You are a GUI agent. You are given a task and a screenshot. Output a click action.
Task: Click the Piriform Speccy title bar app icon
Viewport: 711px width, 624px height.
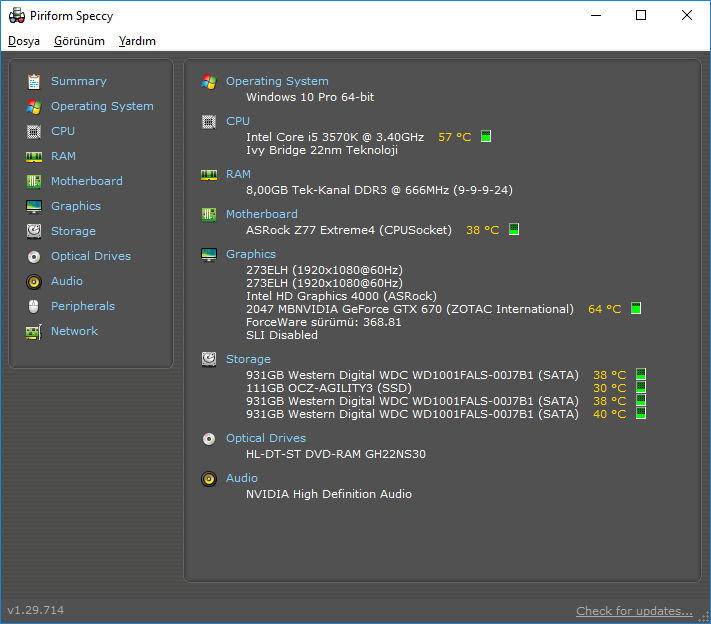point(17,15)
